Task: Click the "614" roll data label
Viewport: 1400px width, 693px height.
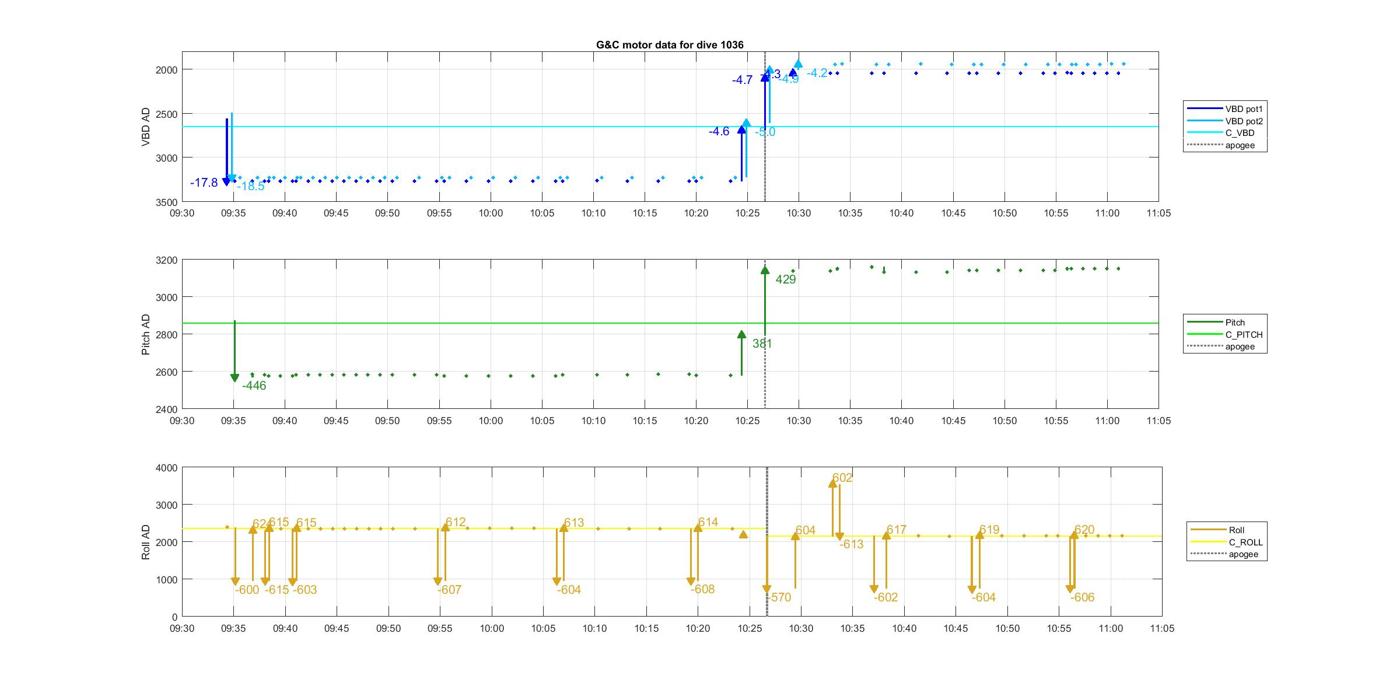Action: (x=708, y=523)
